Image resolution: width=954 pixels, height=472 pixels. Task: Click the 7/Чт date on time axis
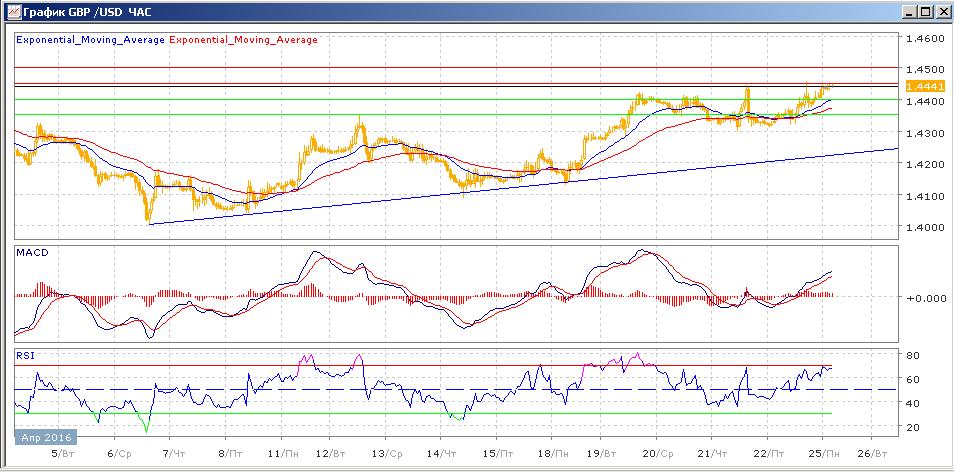pyautogui.click(x=173, y=454)
